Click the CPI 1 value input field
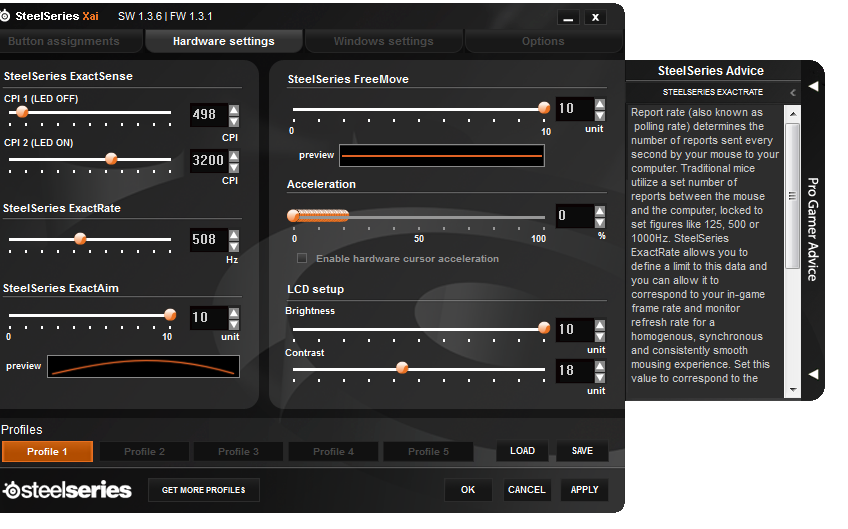 point(206,115)
